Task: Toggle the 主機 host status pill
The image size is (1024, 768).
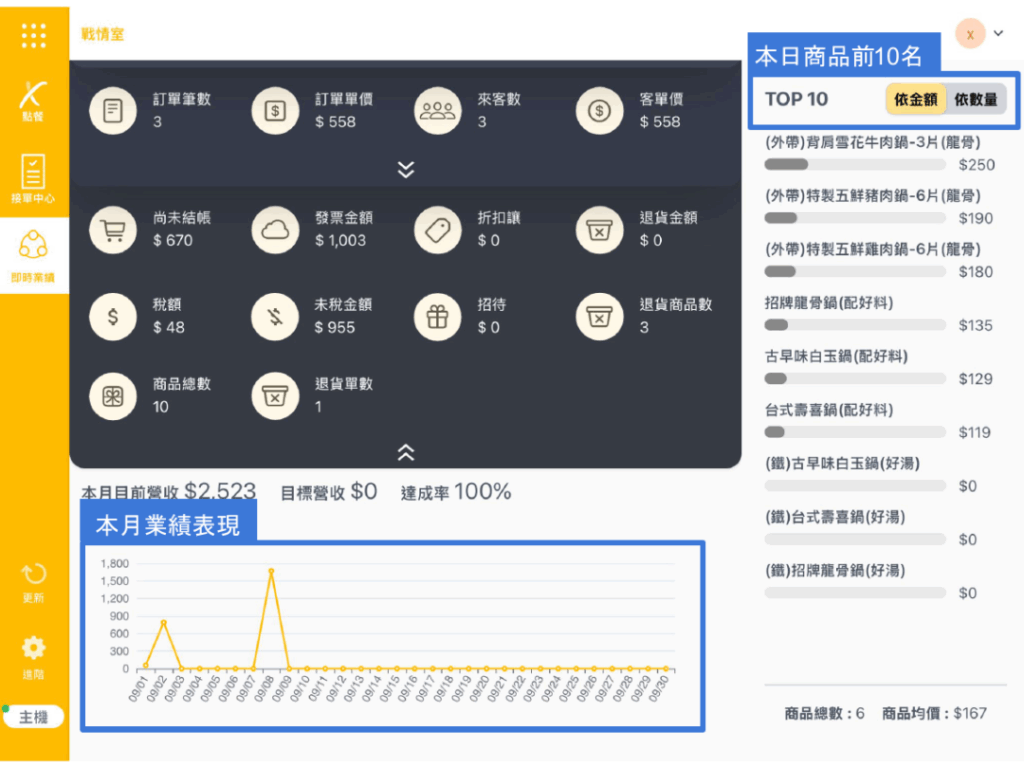Action: click(34, 717)
